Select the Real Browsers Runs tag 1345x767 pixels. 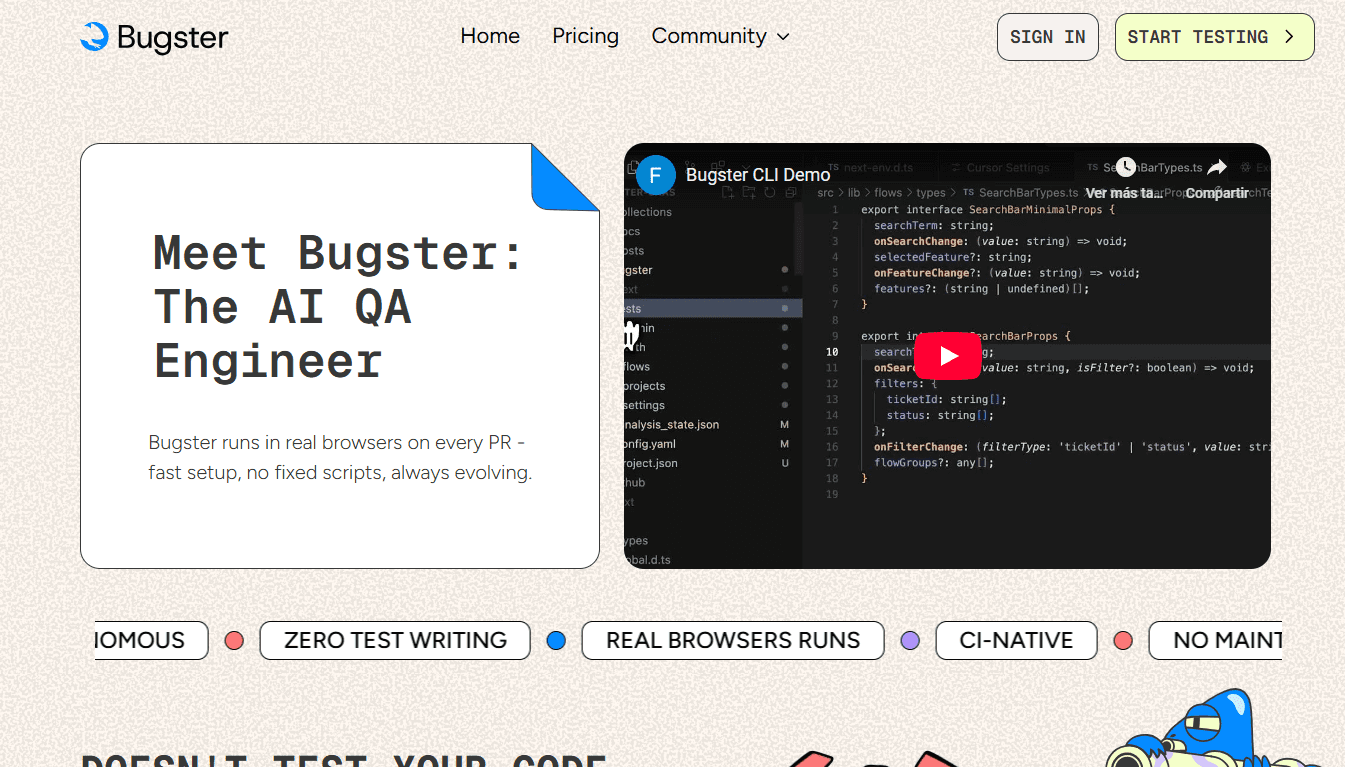click(732, 640)
